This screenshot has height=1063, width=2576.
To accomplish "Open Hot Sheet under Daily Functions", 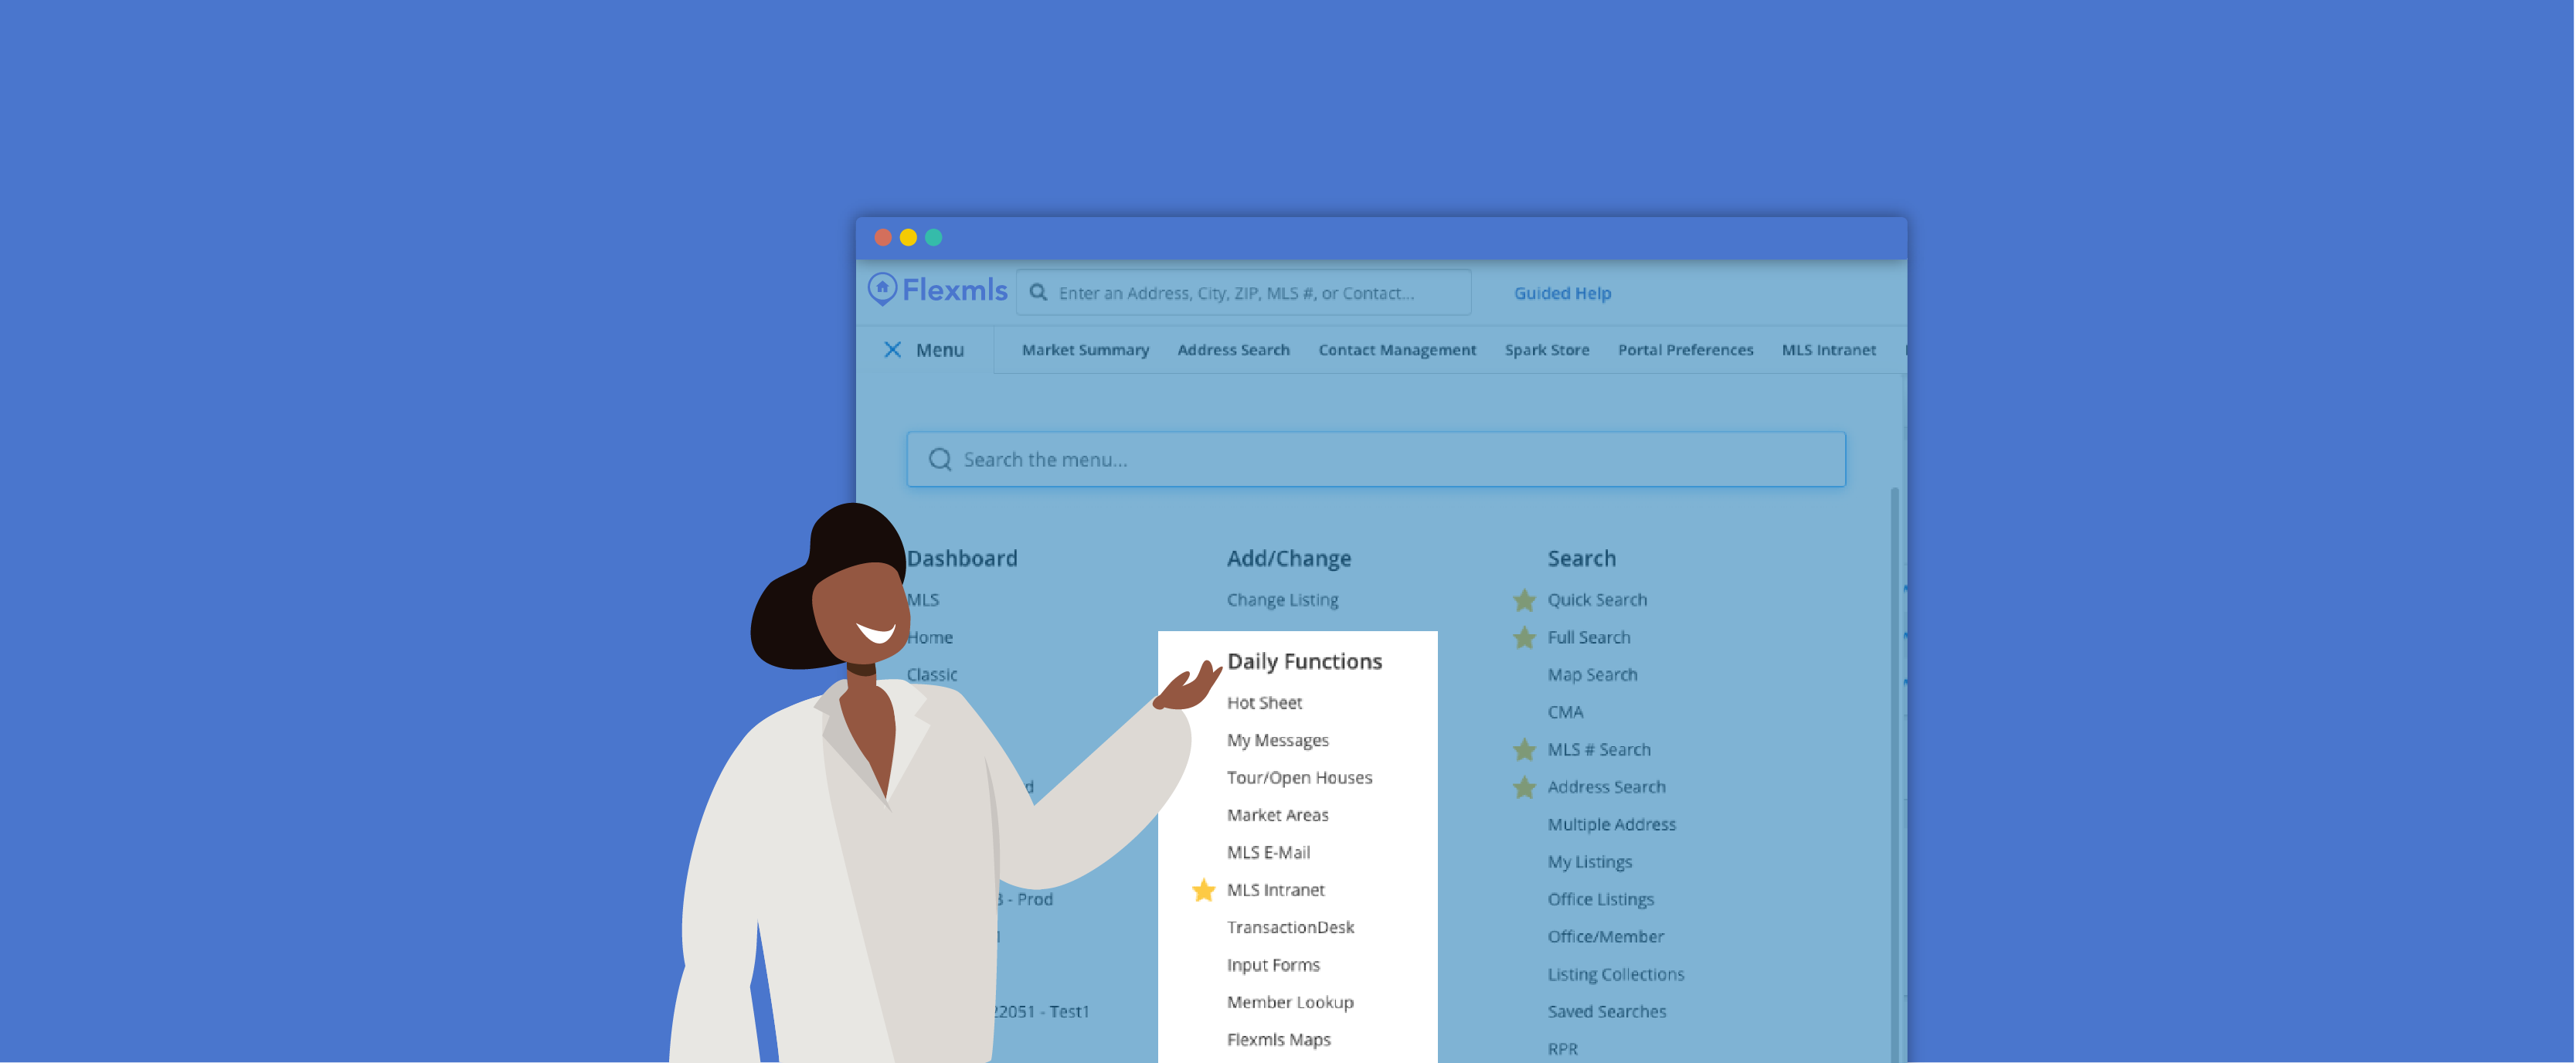I will pyautogui.click(x=1264, y=702).
